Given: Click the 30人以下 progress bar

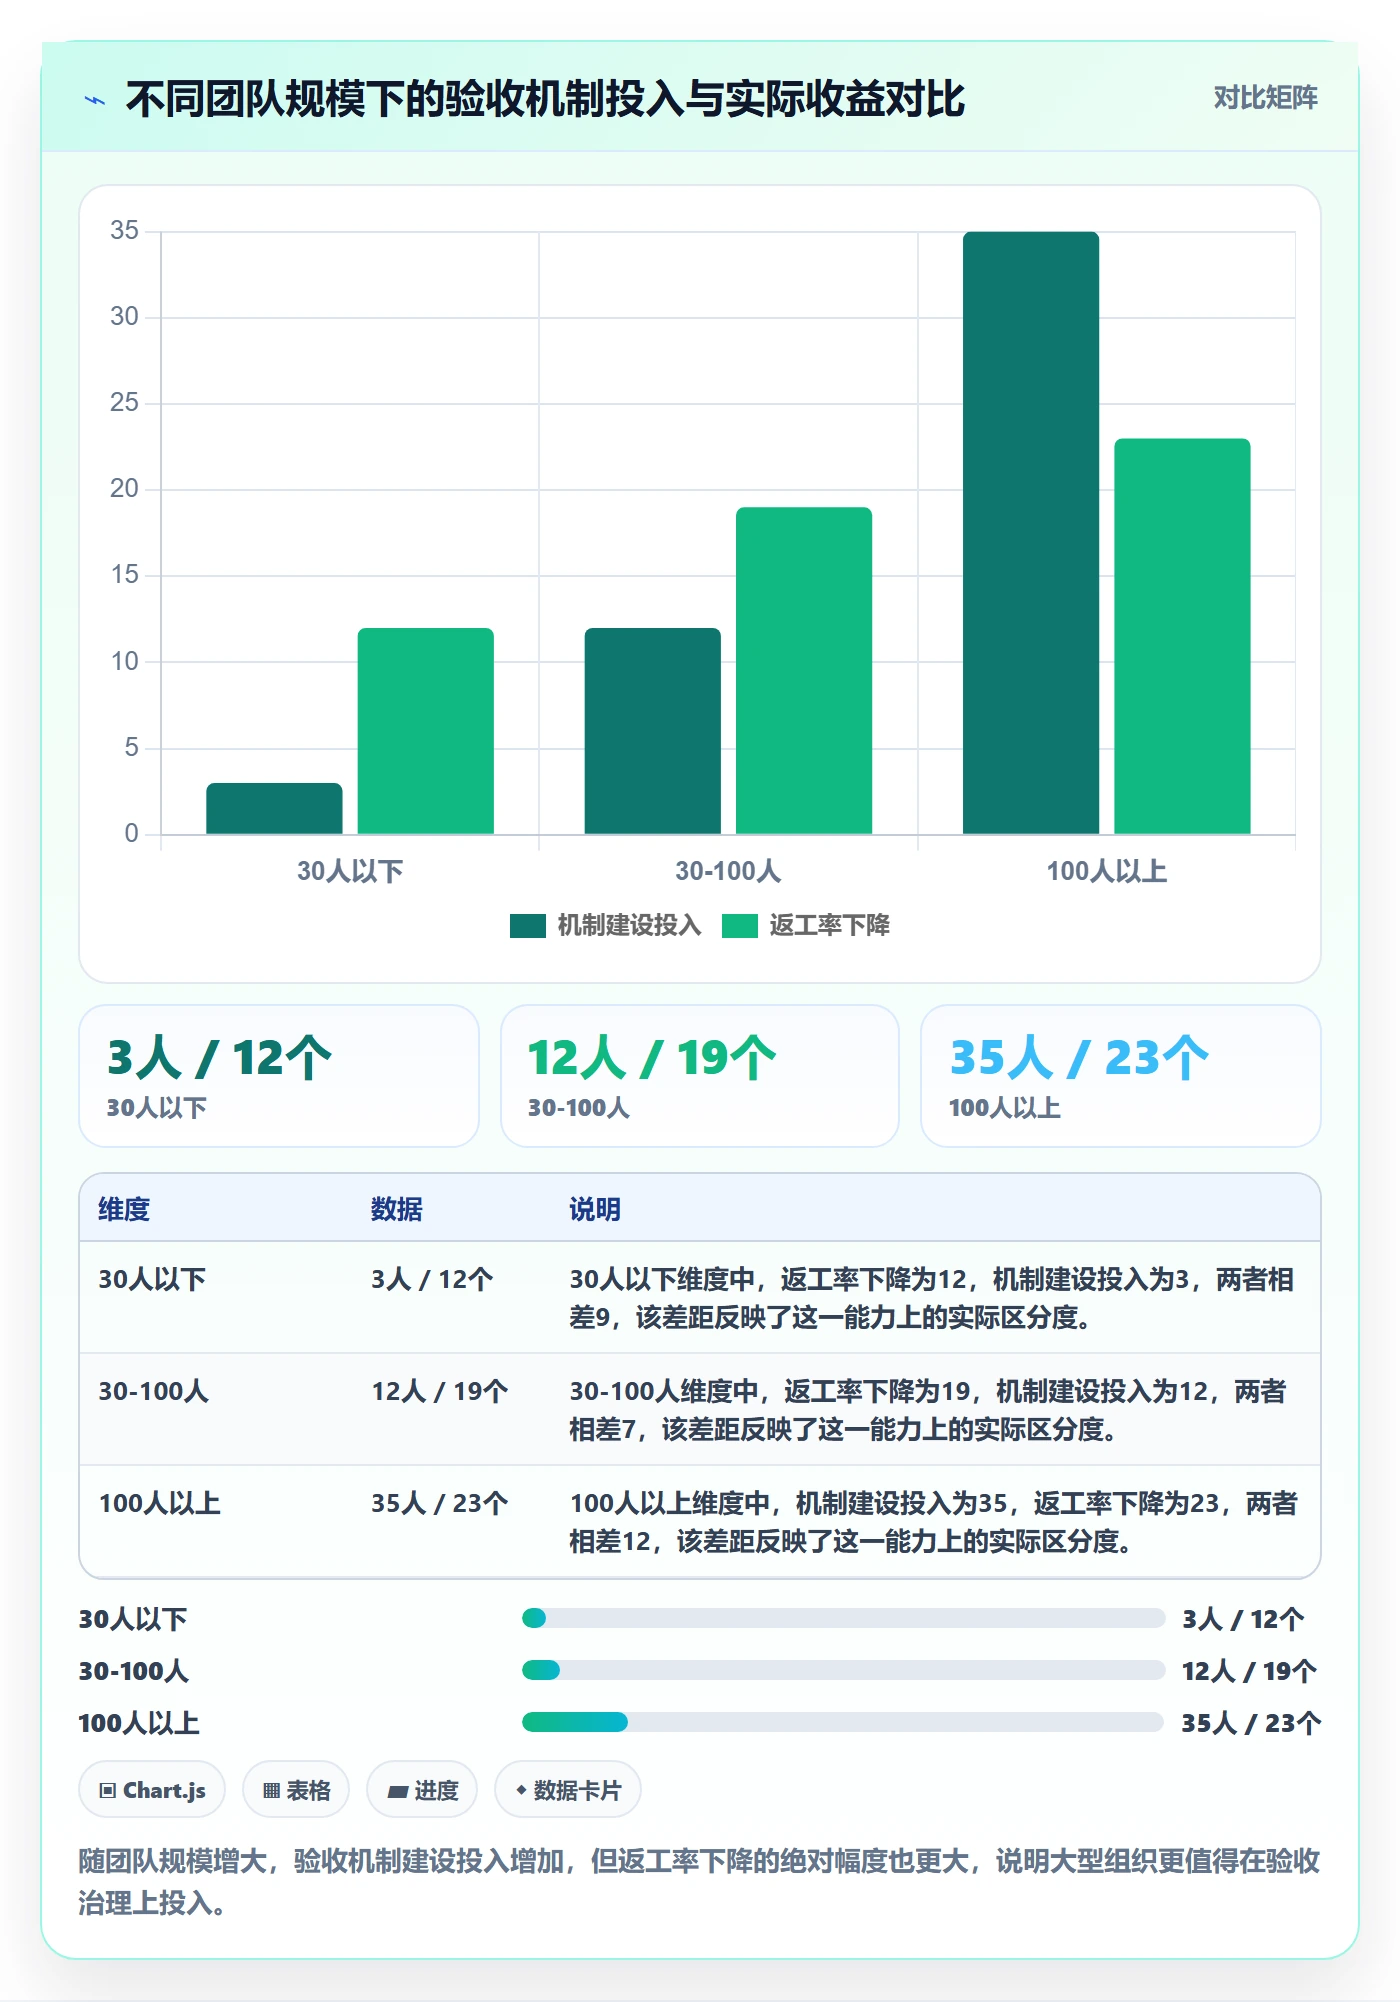Looking at the screenshot, I should point(843,1618).
